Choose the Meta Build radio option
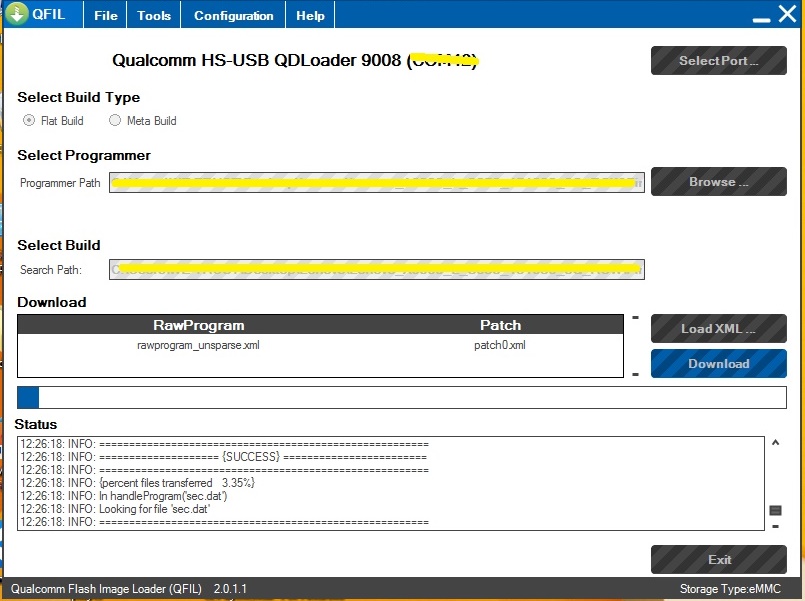This screenshot has height=601, width=805. coord(115,121)
